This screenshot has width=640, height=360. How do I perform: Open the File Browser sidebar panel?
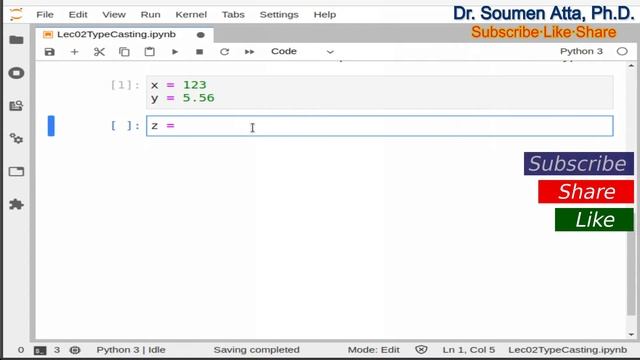click(16, 40)
